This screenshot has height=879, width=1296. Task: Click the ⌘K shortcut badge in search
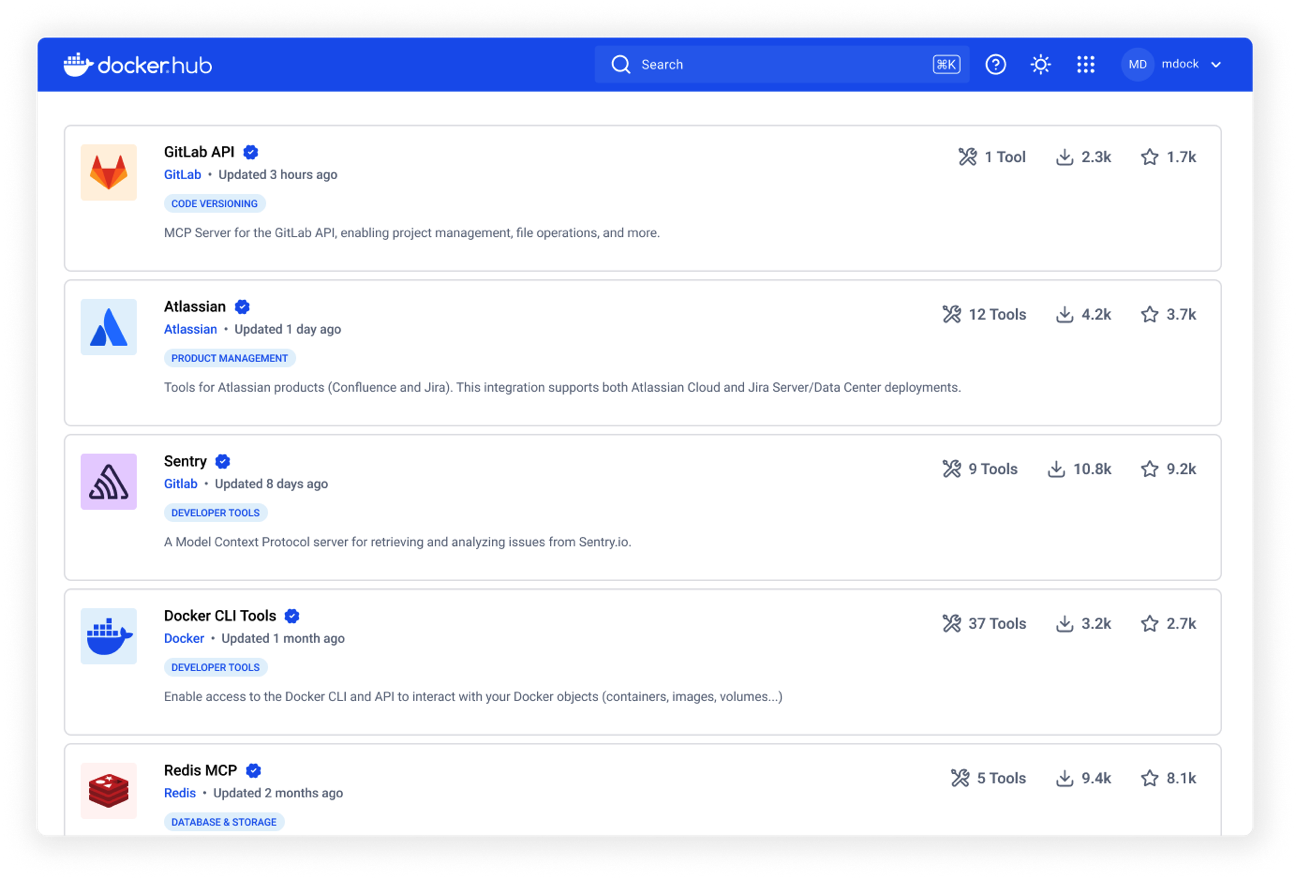tap(946, 64)
